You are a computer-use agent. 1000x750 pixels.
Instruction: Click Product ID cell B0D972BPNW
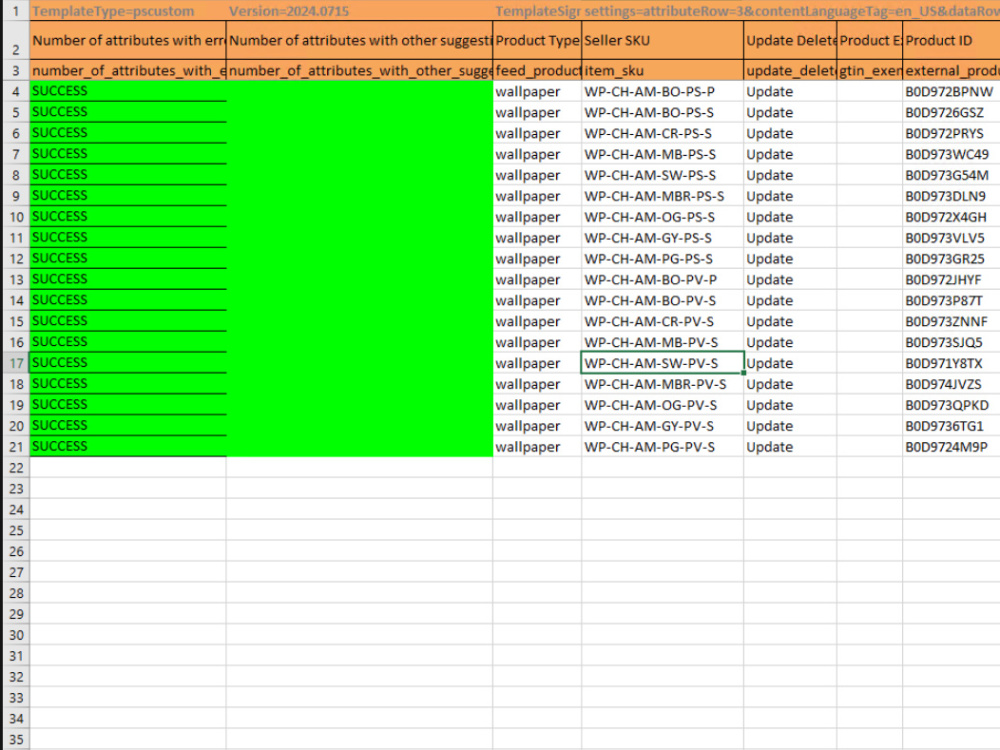pyautogui.click(x=951, y=91)
